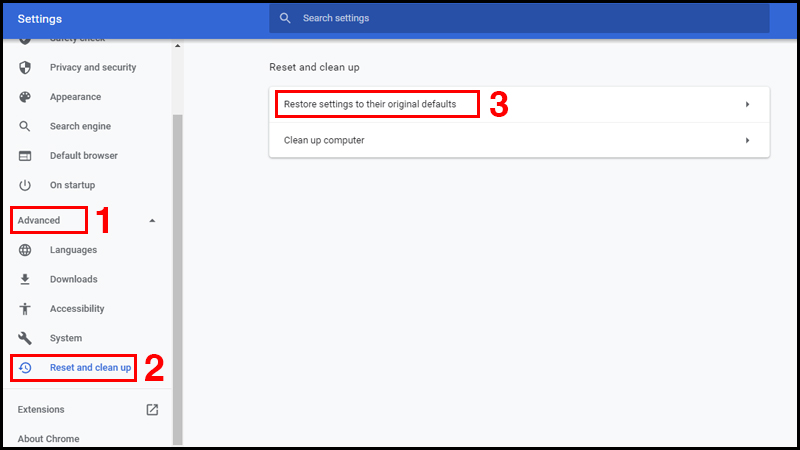Go to Appearance settings
Screen dimensions: 800x450
coord(76,97)
